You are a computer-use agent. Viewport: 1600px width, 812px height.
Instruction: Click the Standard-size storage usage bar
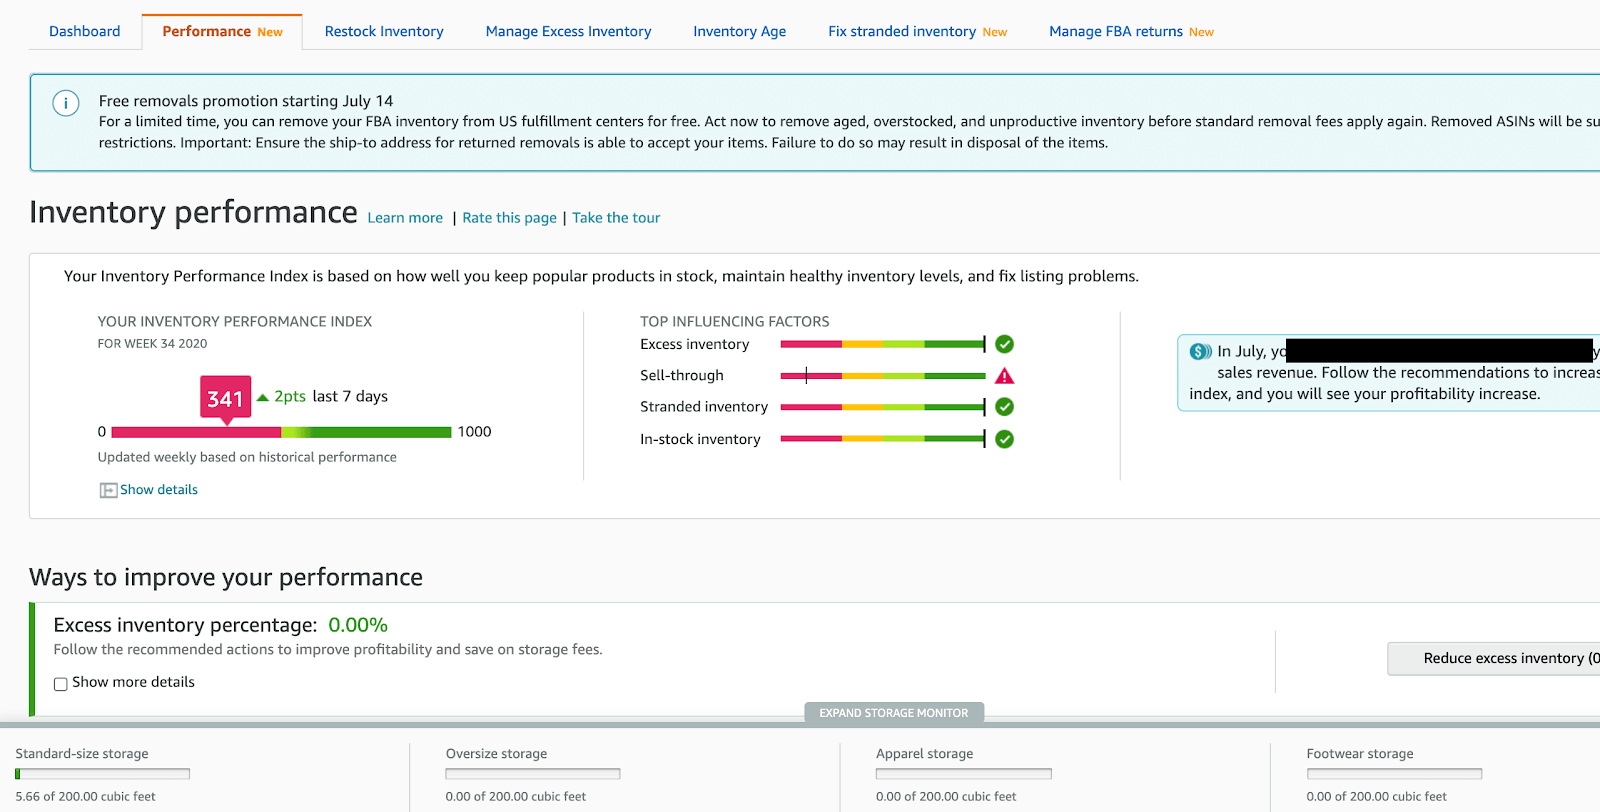(x=103, y=774)
